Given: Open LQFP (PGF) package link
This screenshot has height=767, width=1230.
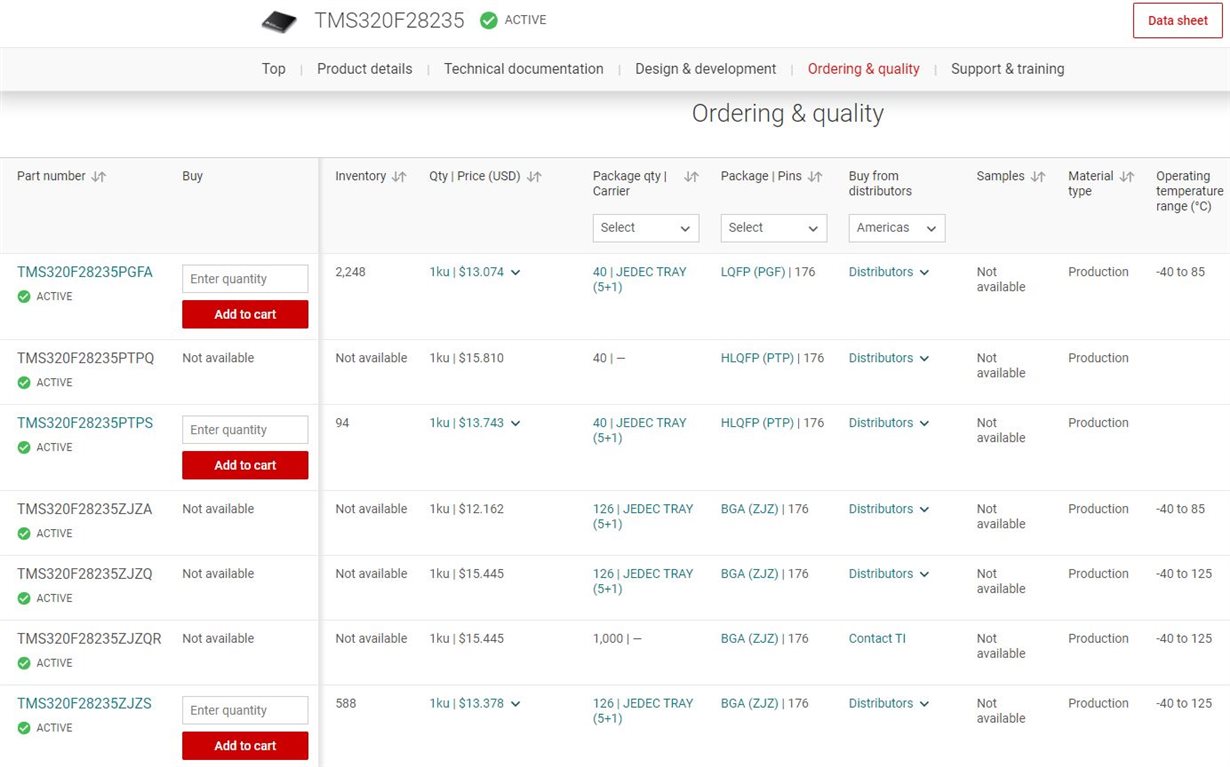Looking at the screenshot, I should coord(752,272).
